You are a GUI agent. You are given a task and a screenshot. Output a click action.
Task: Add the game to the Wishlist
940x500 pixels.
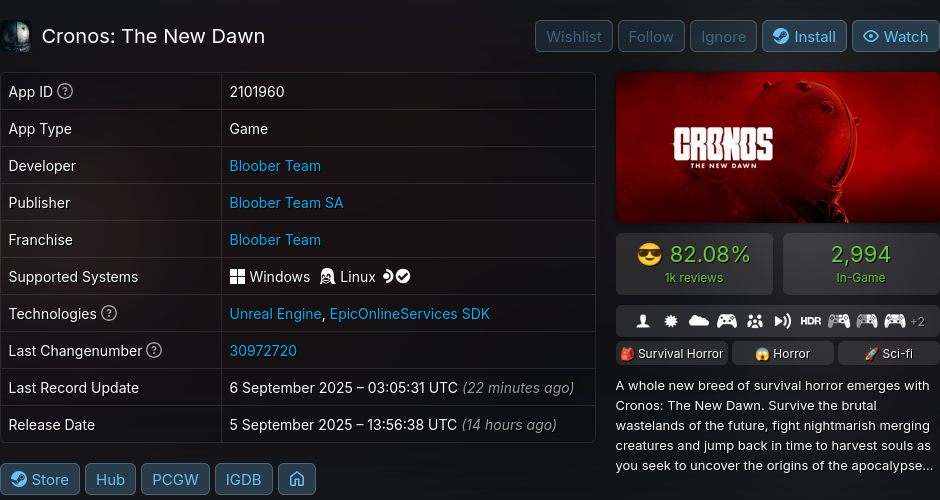[574, 37]
